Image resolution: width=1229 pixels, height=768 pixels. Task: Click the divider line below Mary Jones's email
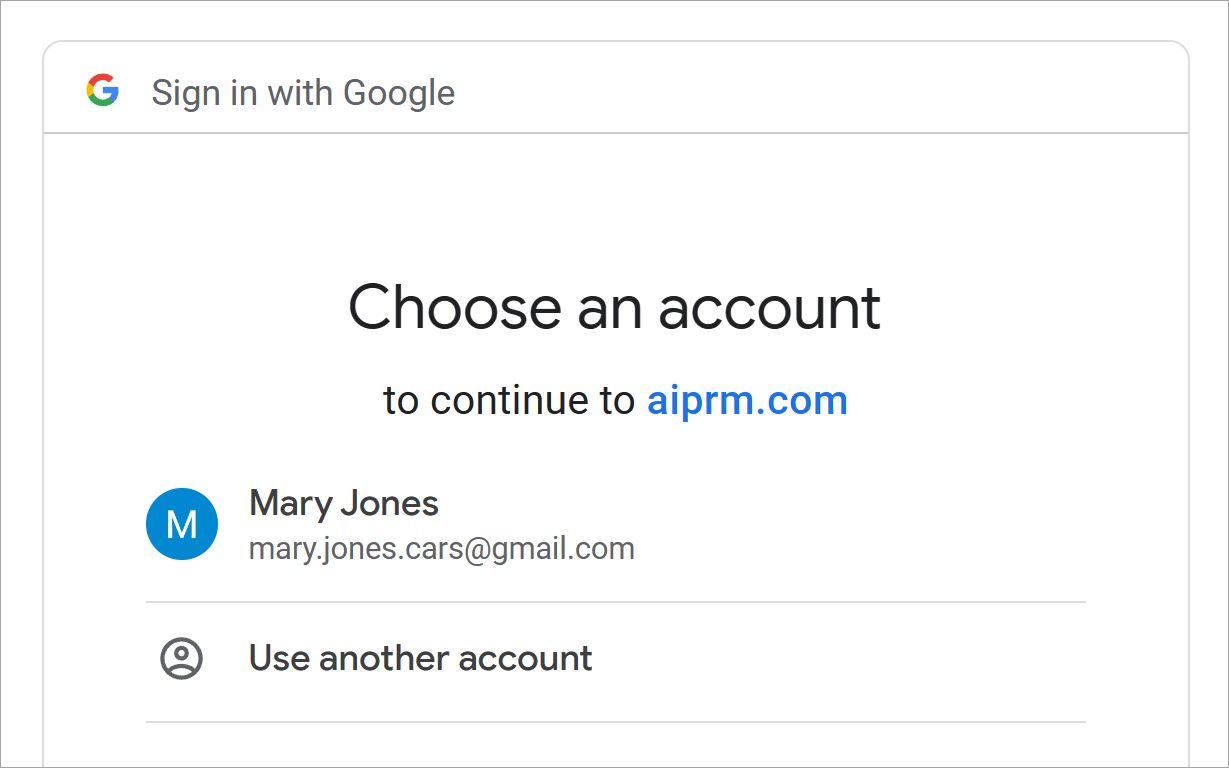[x=615, y=602]
